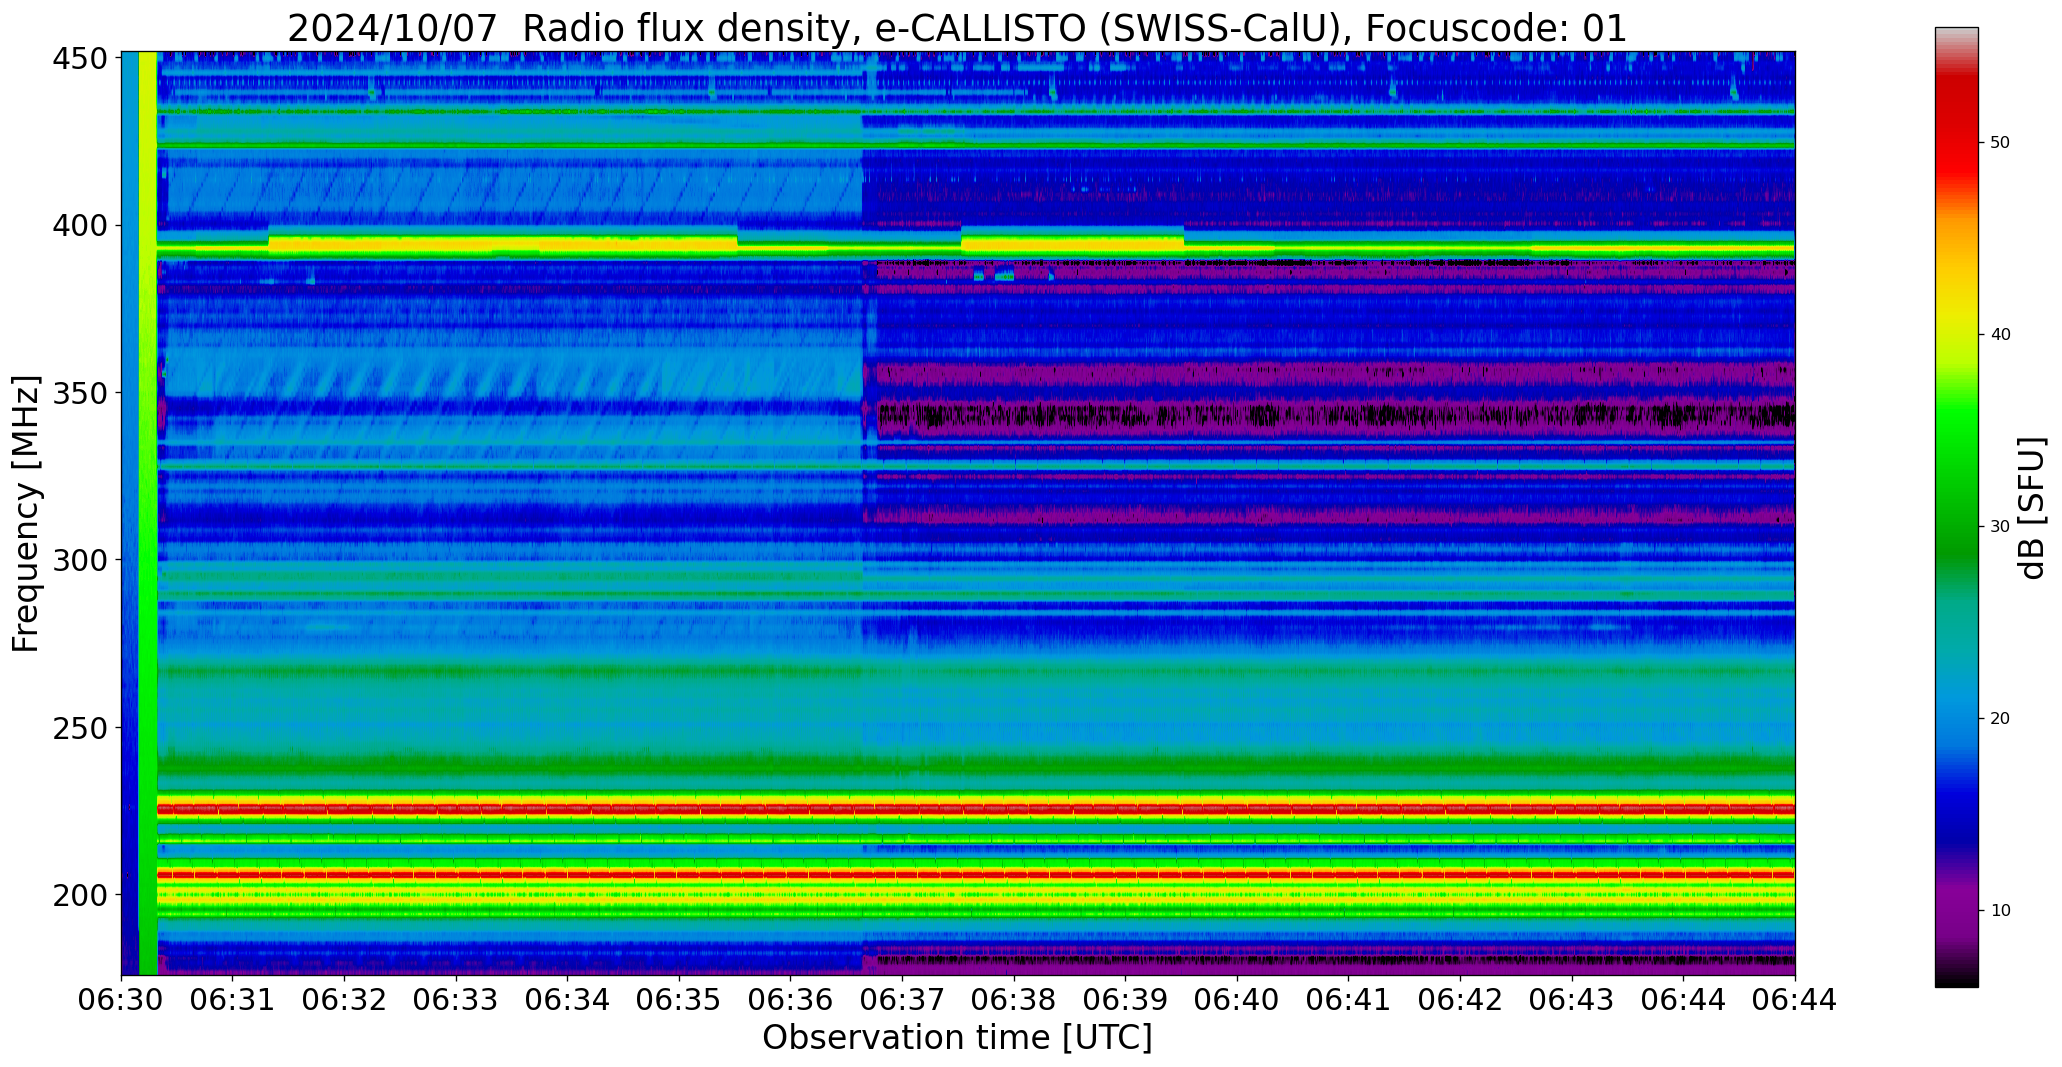The width and height of the screenshot is (2062, 1067).
Task: Click the 'dB [SFU]' colorbar label
Action: click(x=2031, y=507)
